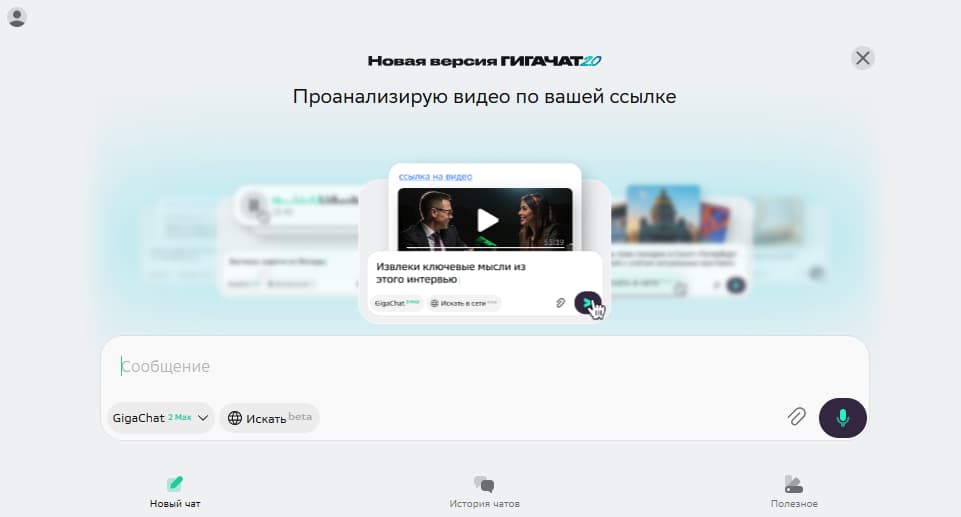Toggle the Искать beta web search
The image size is (961, 517).
click(x=270, y=418)
